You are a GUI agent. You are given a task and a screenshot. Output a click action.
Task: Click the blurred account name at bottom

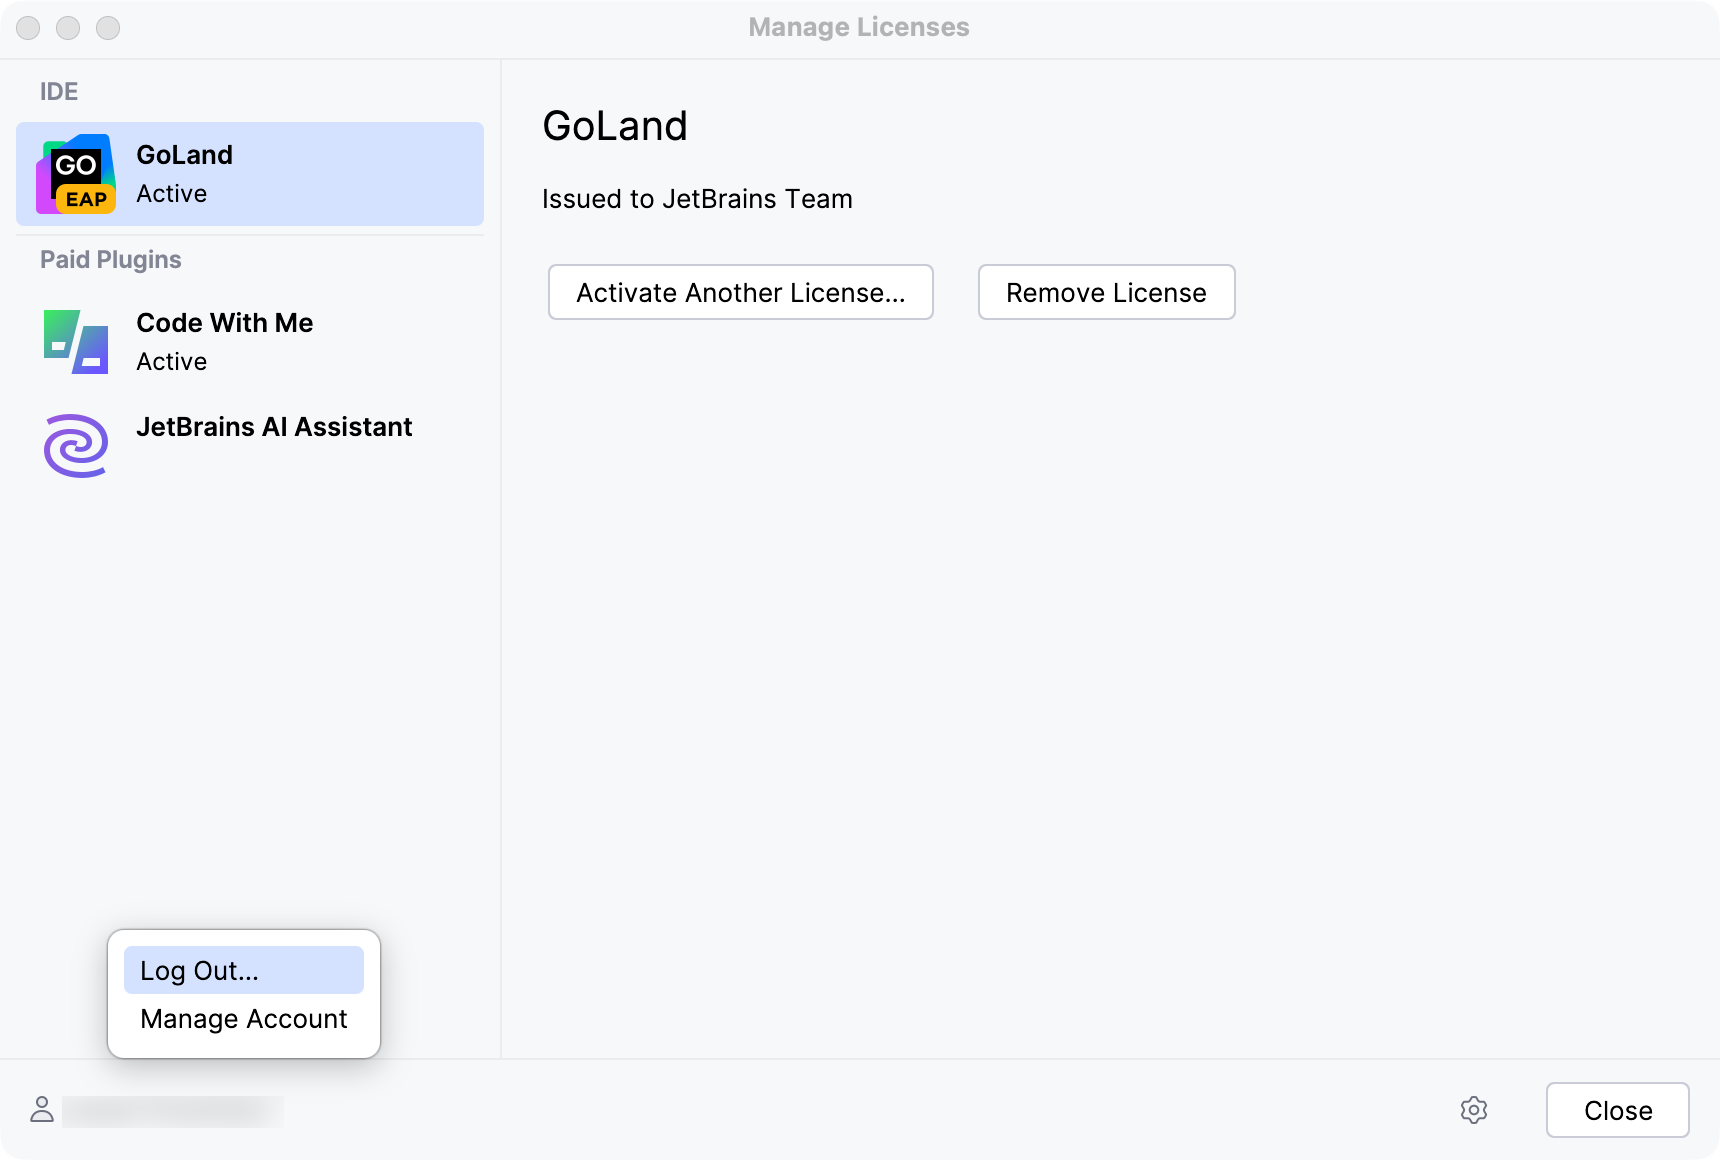pos(172,1111)
